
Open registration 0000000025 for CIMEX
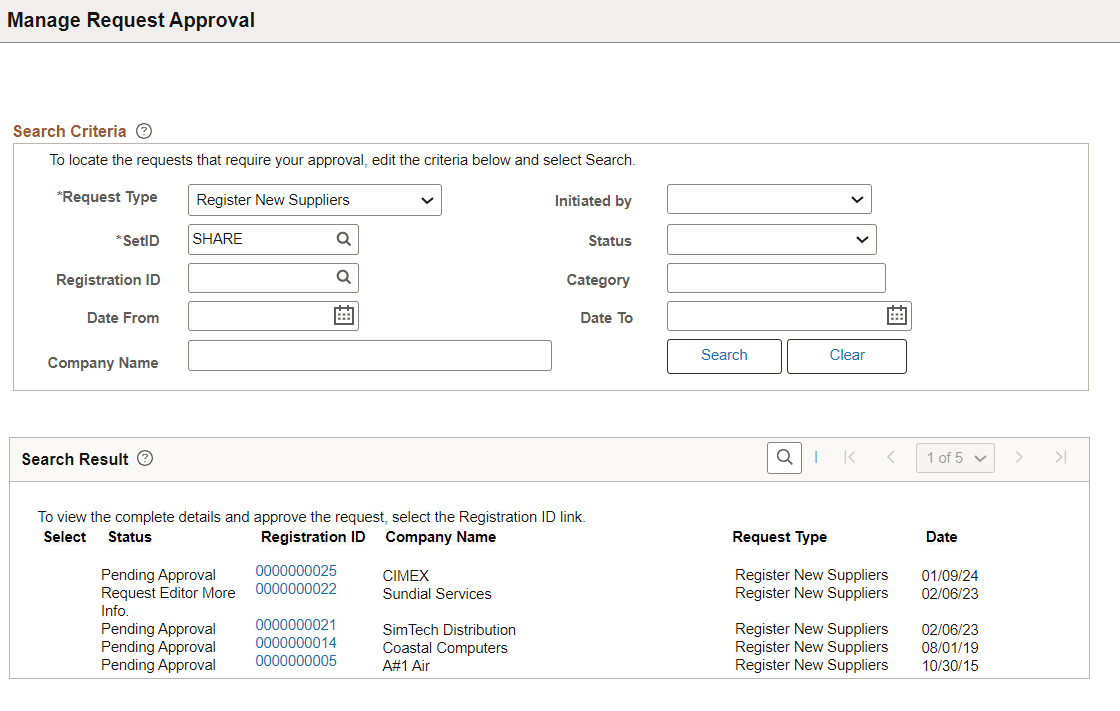click(296, 569)
